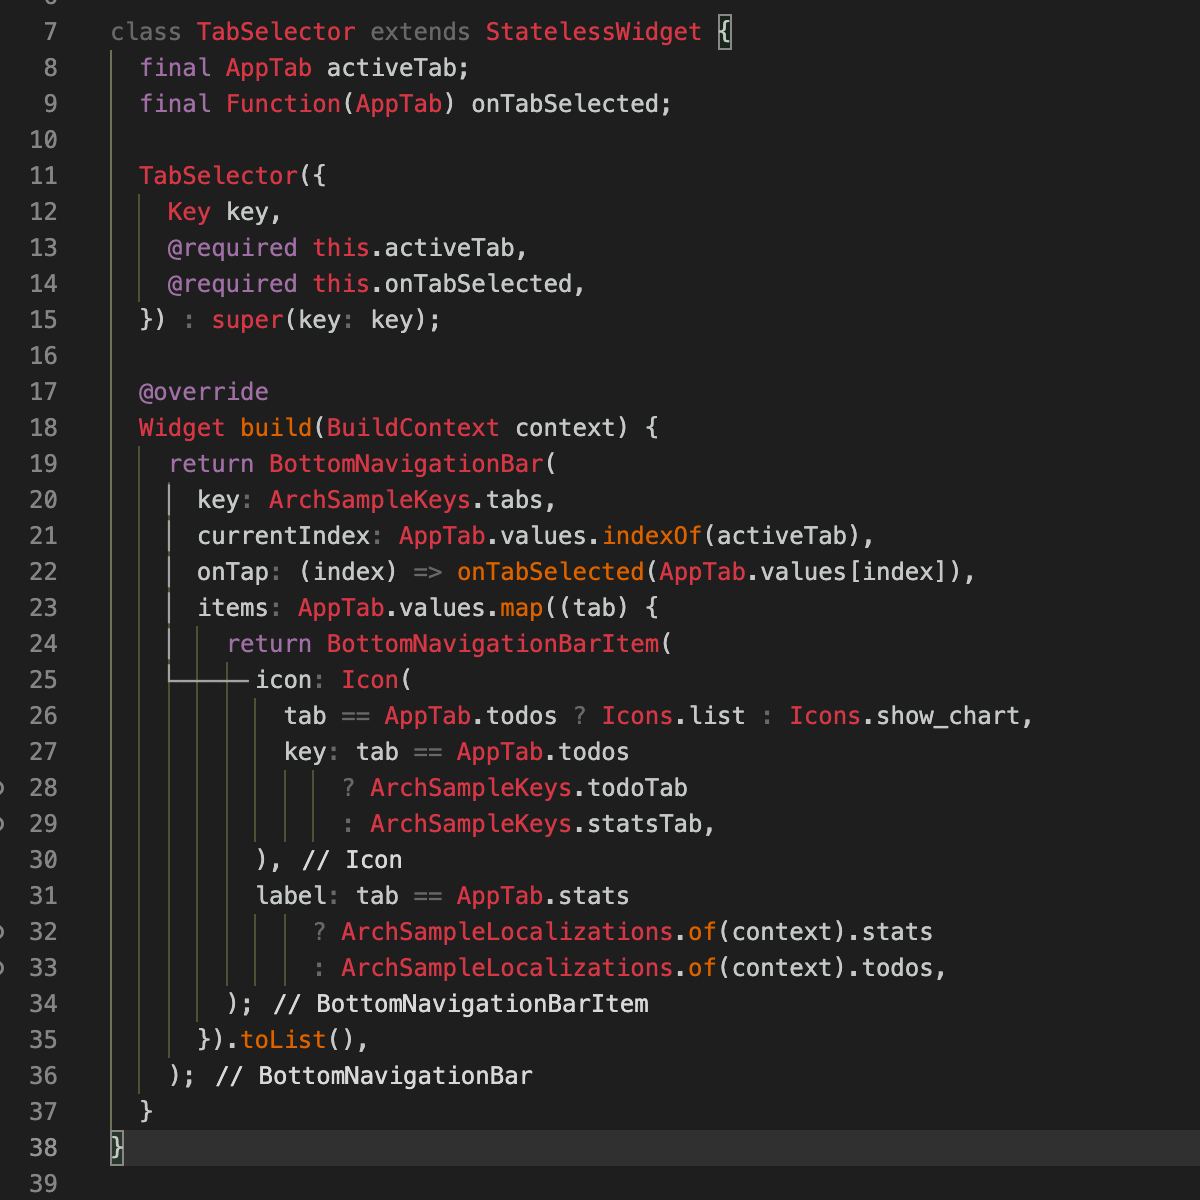Click the "build" method name
Screen dimensions: 1200x1200
(x=276, y=428)
